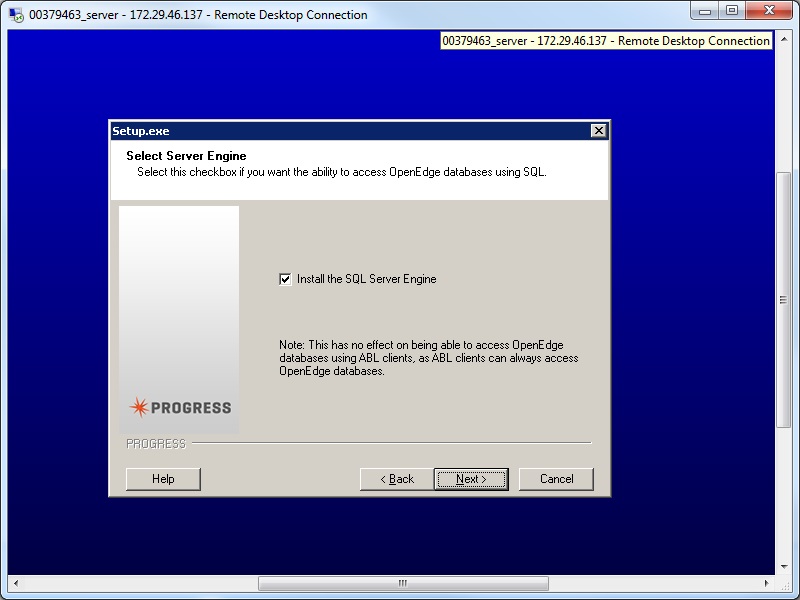Click the checkbox description about using SQL
800x600 pixels.
click(x=342, y=172)
